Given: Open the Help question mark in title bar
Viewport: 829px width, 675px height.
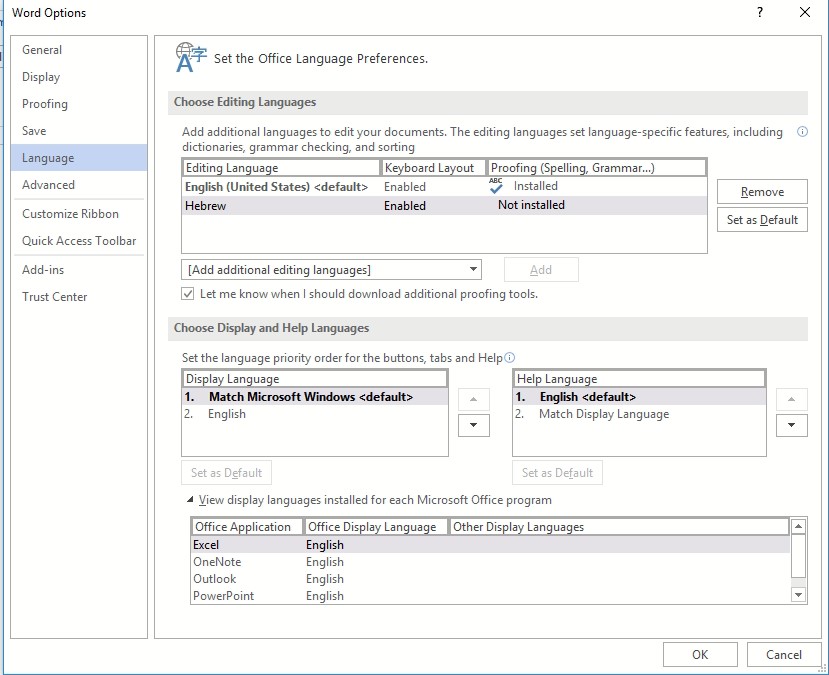Looking at the screenshot, I should pos(760,13).
